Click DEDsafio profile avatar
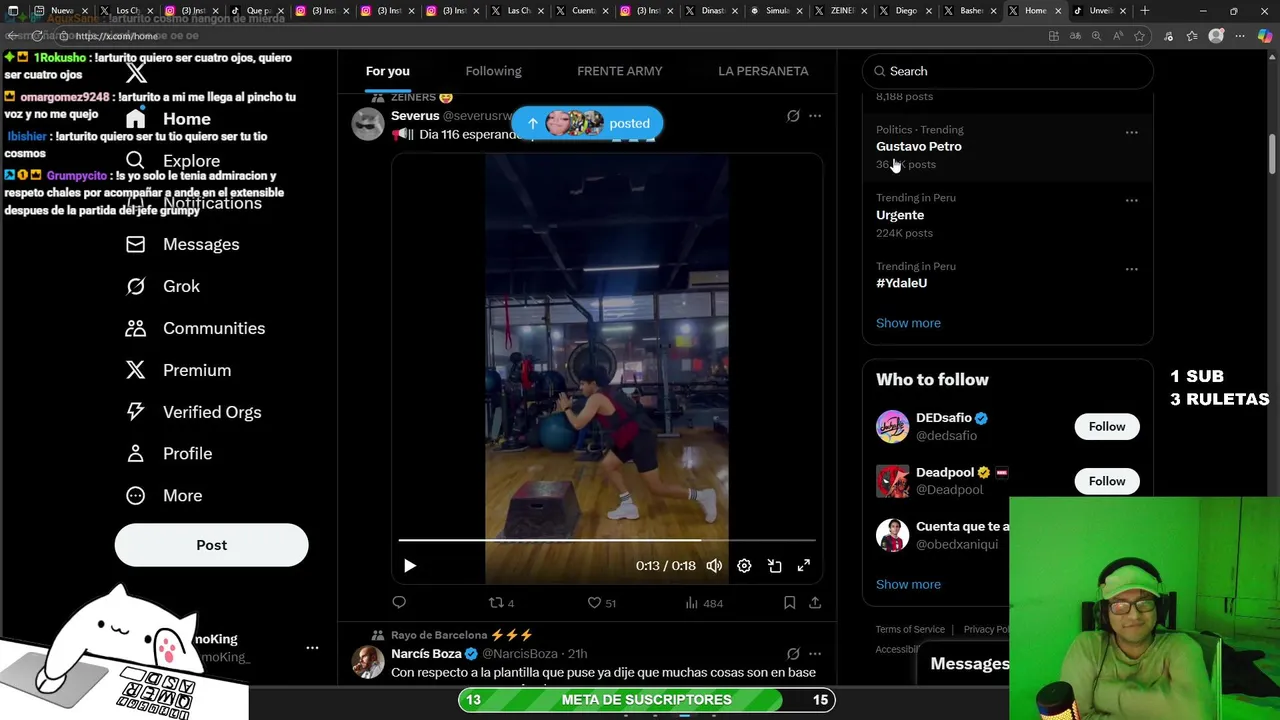 (x=892, y=426)
